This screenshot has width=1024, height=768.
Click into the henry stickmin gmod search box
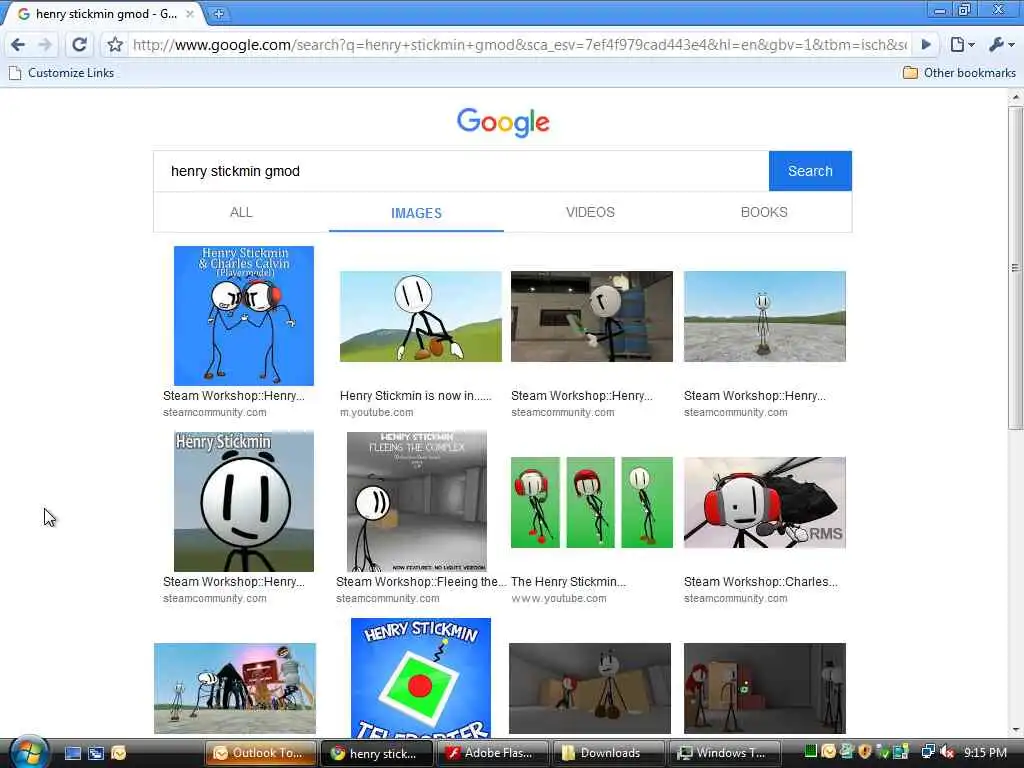(x=461, y=171)
